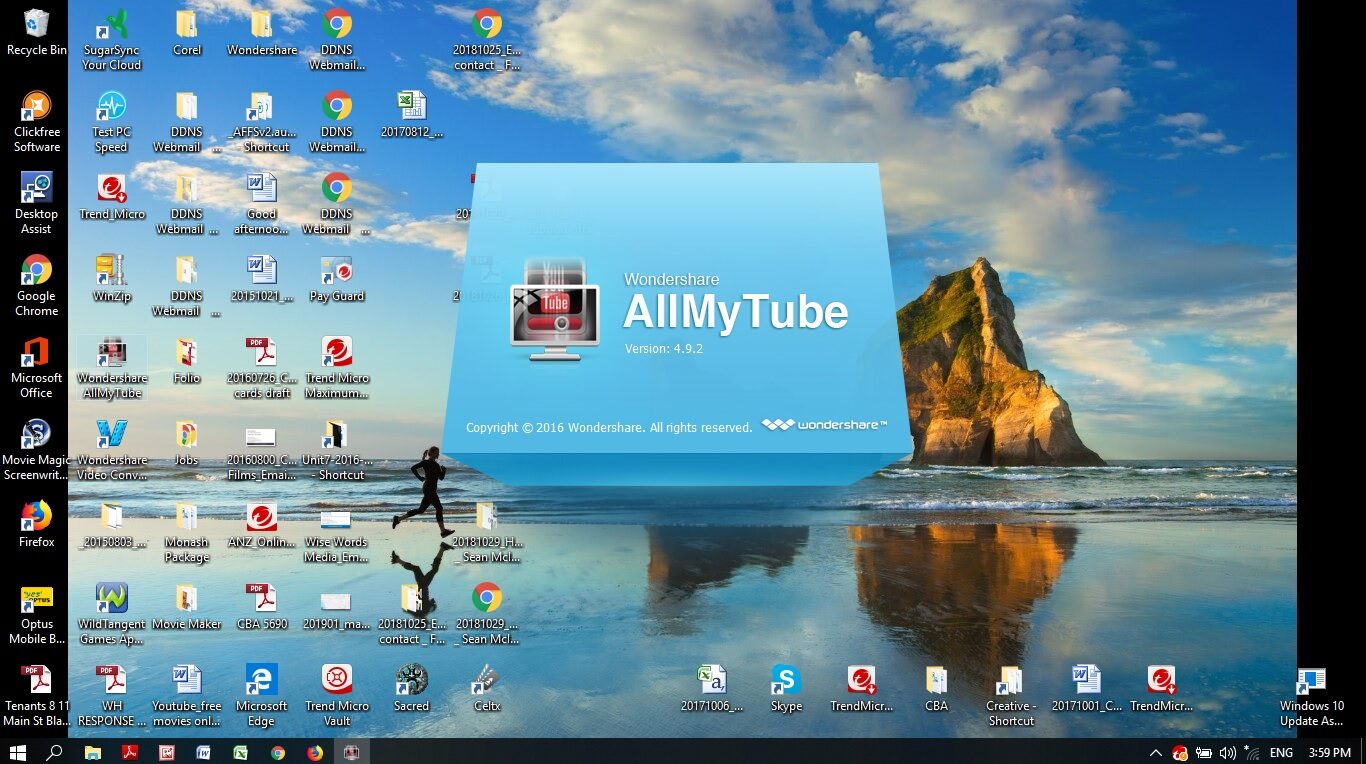Open Monash Package folder
Image resolution: width=1366 pixels, height=764 pixels.
click(x=187, y=532)
